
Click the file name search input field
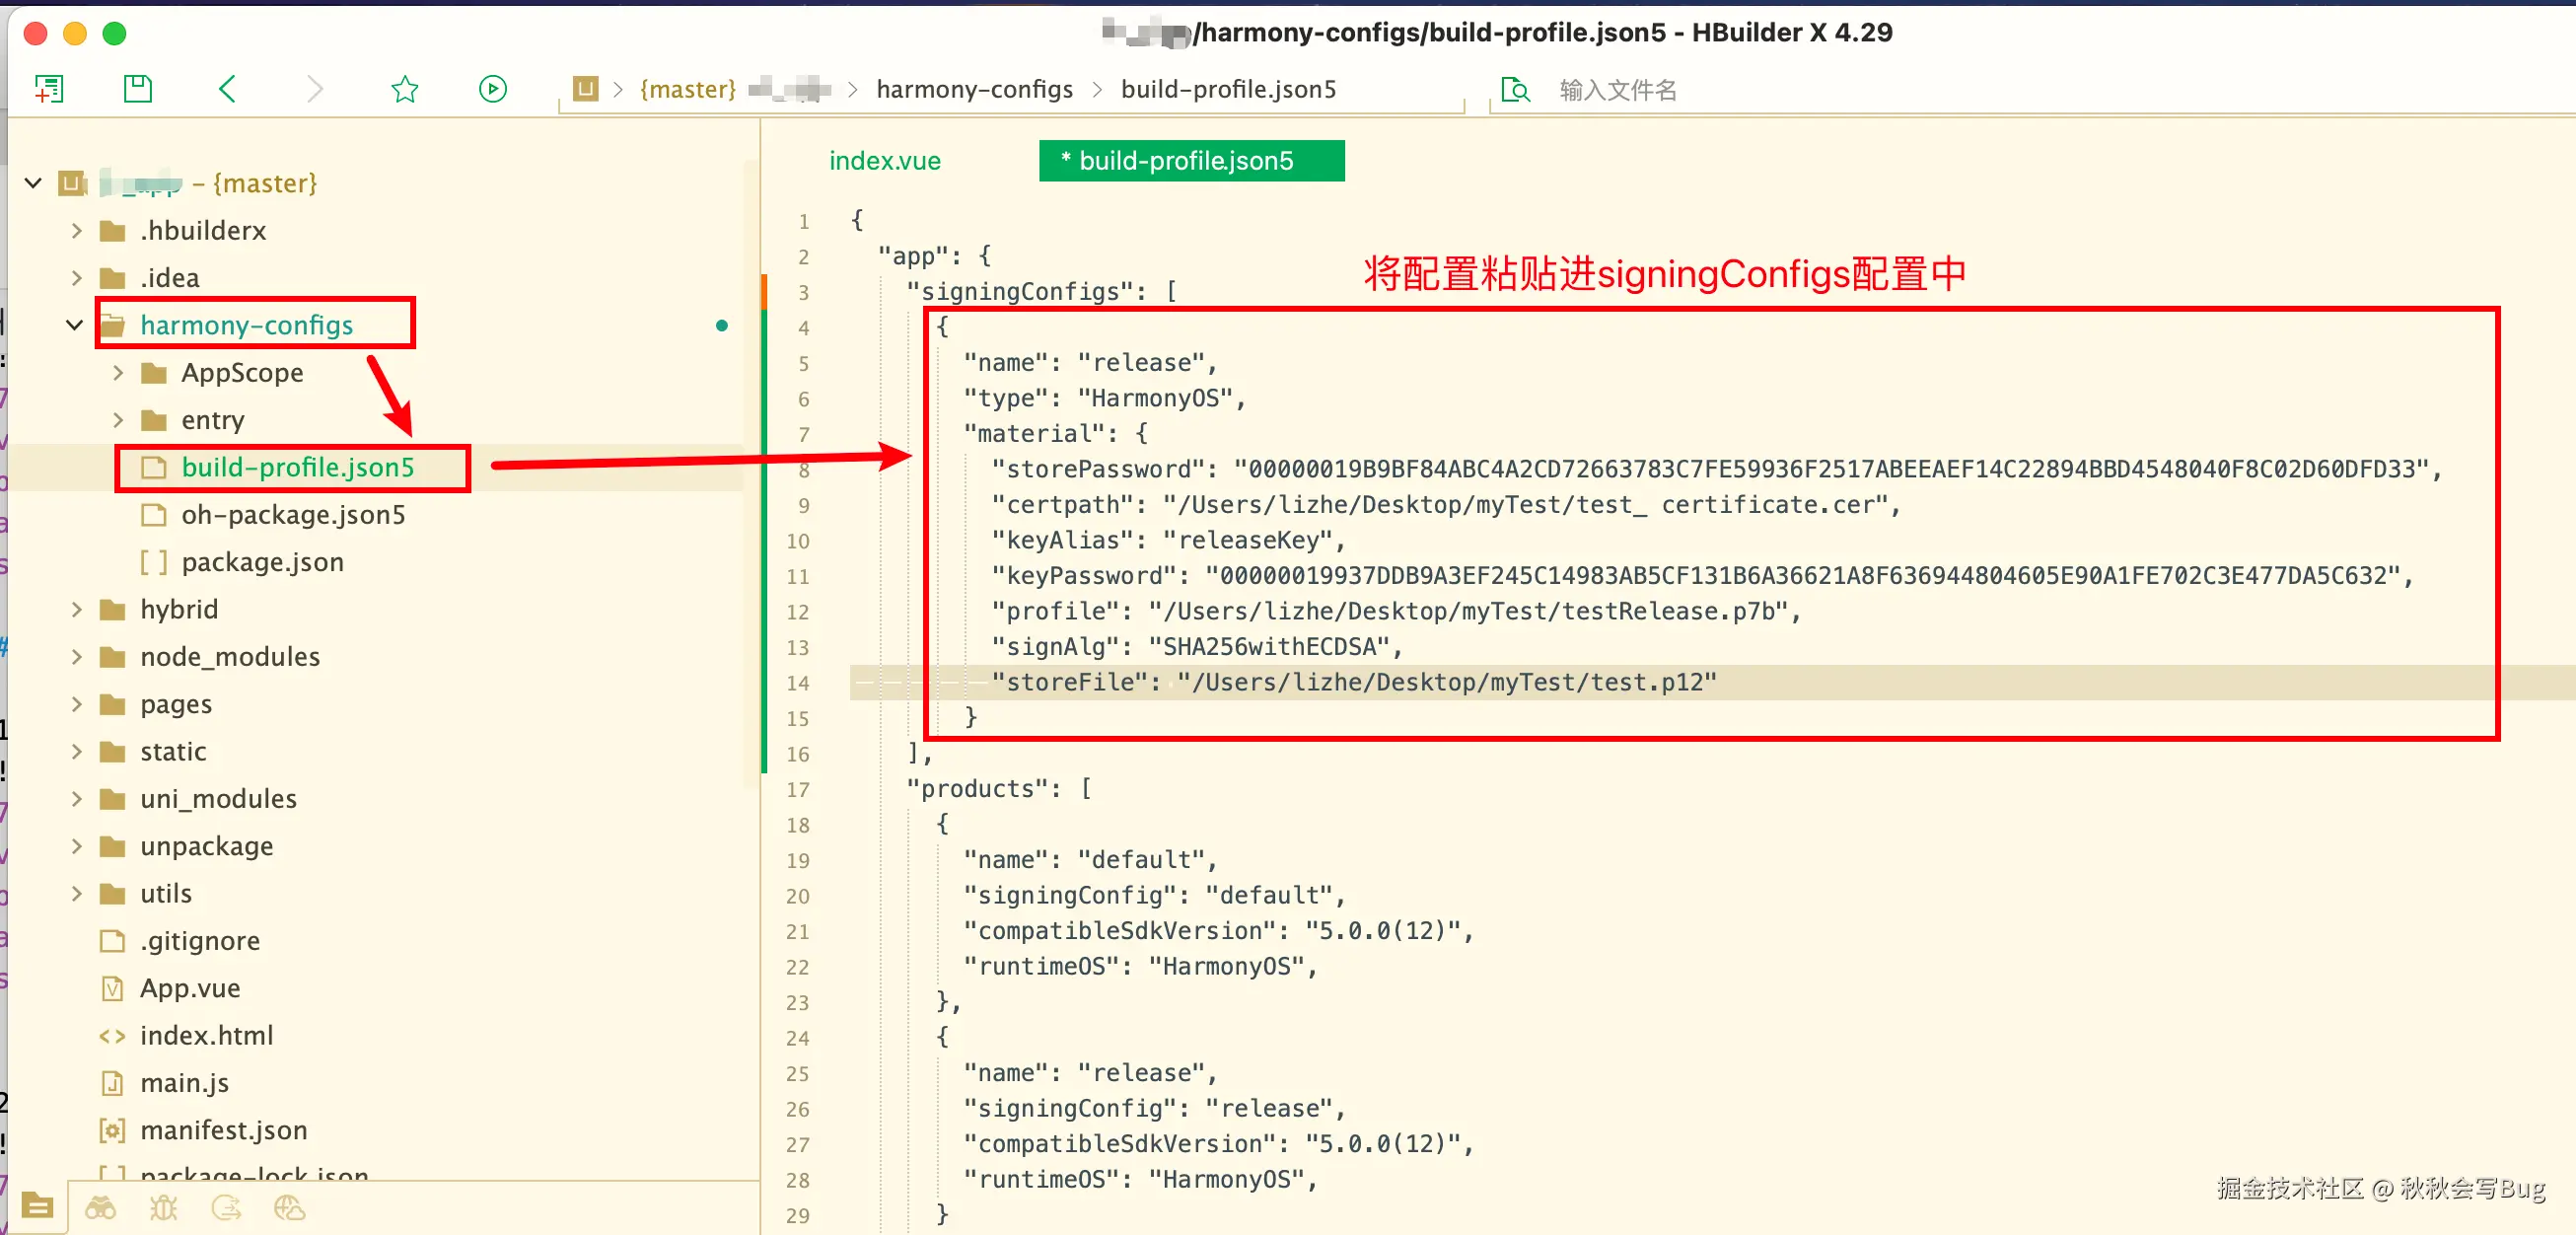coord(1700,90)
